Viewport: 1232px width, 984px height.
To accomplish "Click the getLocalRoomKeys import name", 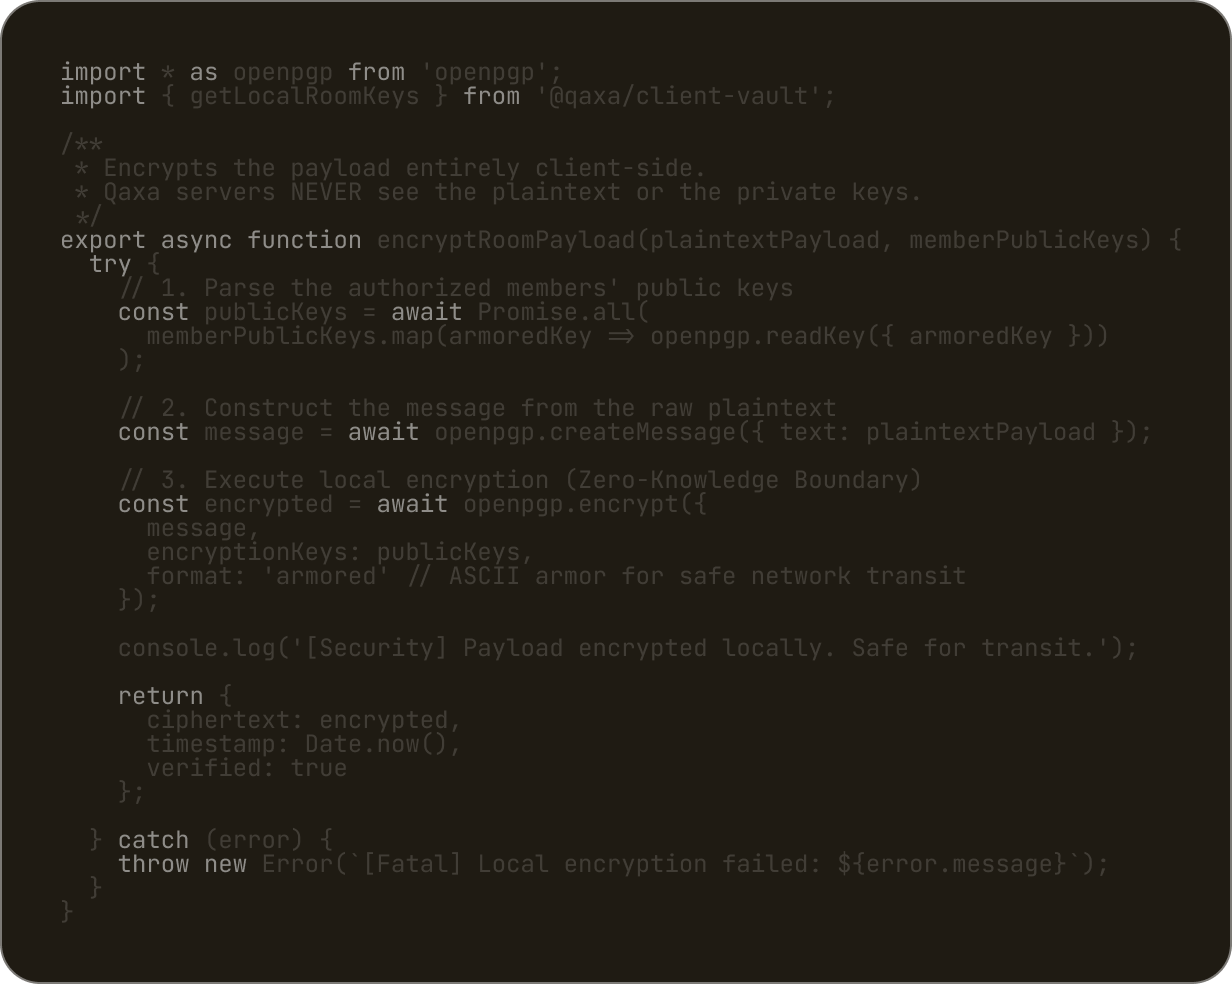I will tap(304, 96).
